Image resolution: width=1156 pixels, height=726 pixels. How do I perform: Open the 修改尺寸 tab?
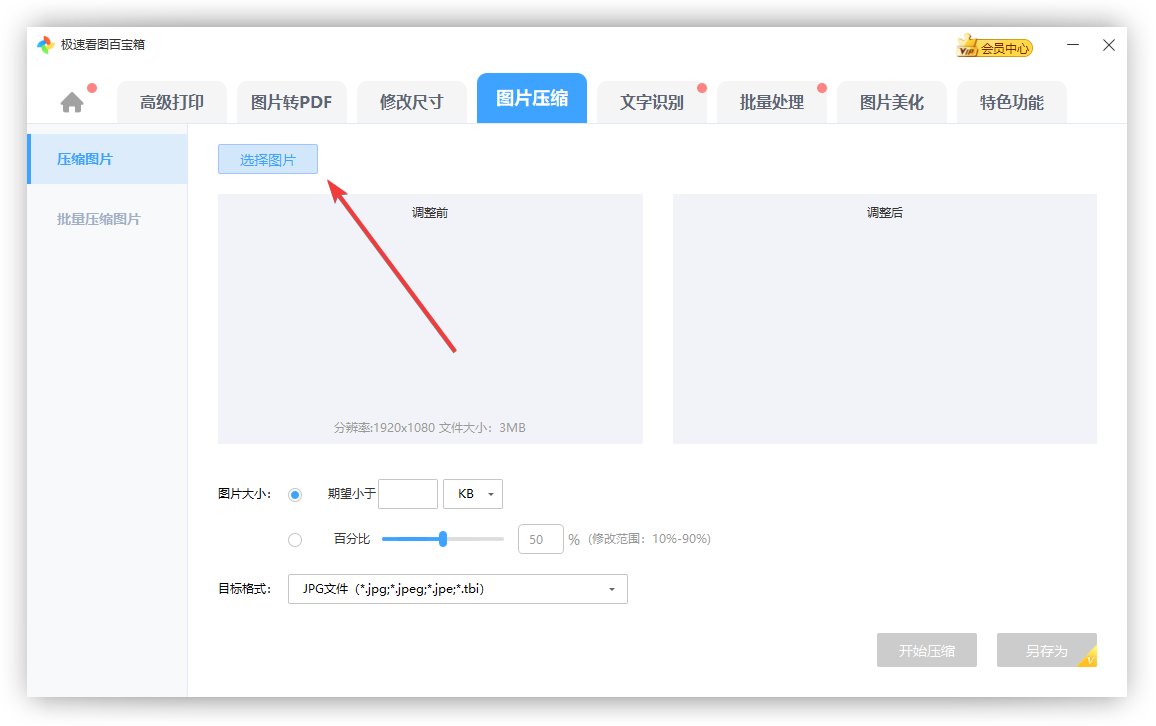[x=411, y=102]
